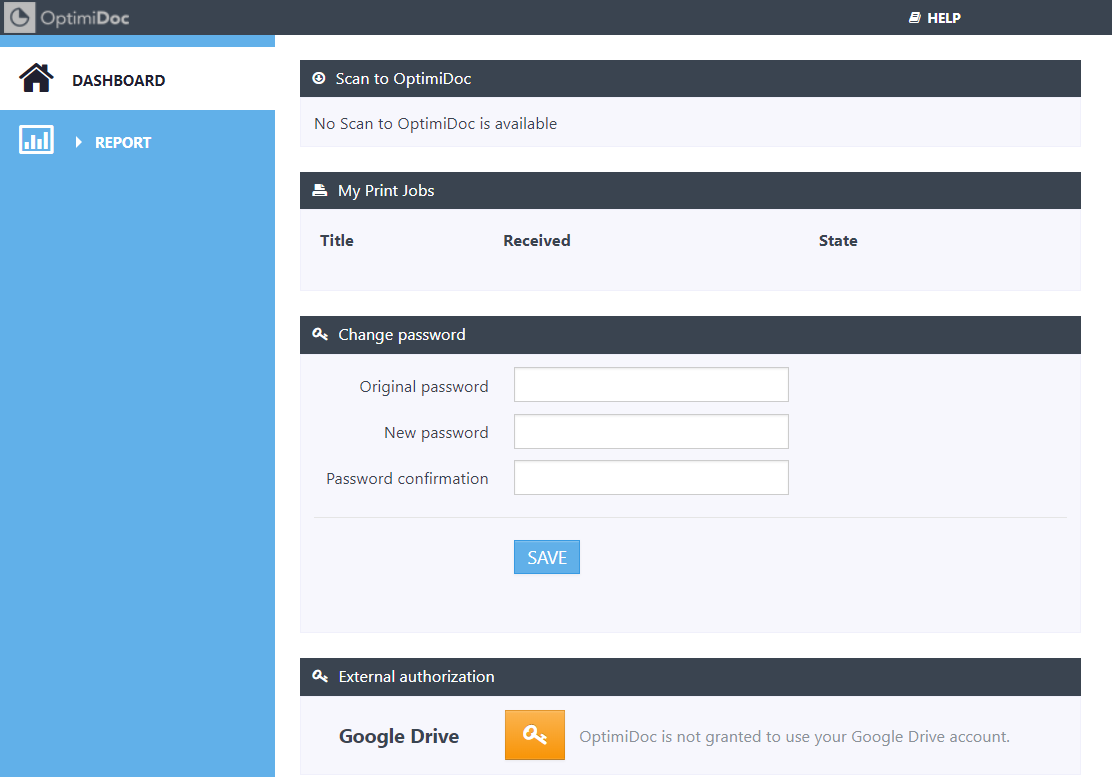Click the State column header
The height and width of the screenshot is (777, 1112).
coord(838,241)
